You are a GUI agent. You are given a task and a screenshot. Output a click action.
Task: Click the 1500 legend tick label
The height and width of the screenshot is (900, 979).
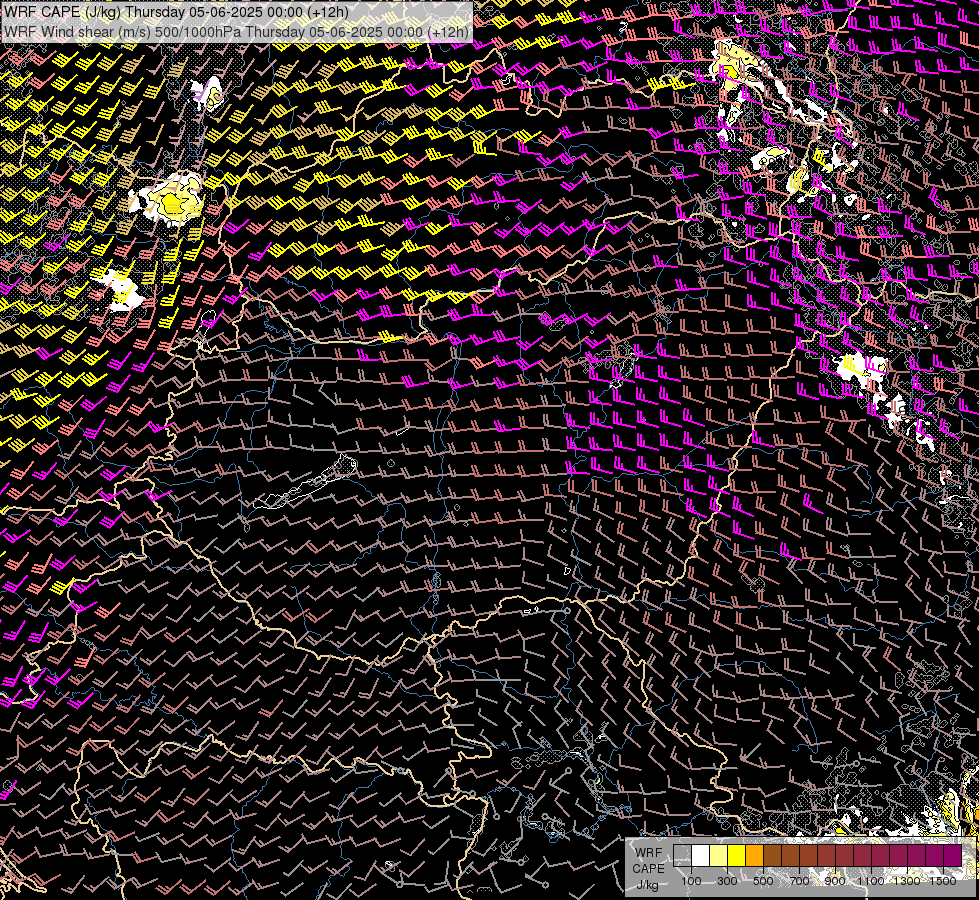943,881
